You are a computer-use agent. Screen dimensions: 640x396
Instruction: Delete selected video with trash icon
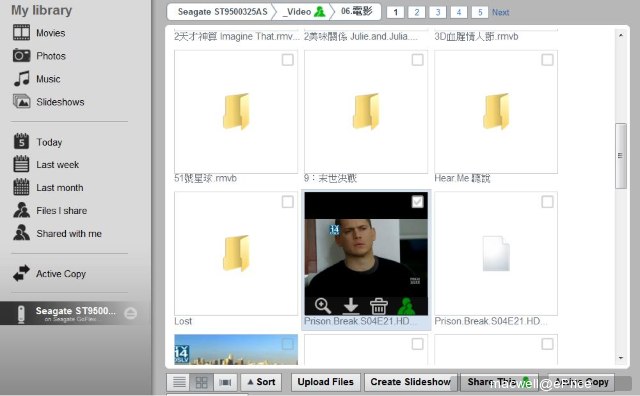[378, 306]
